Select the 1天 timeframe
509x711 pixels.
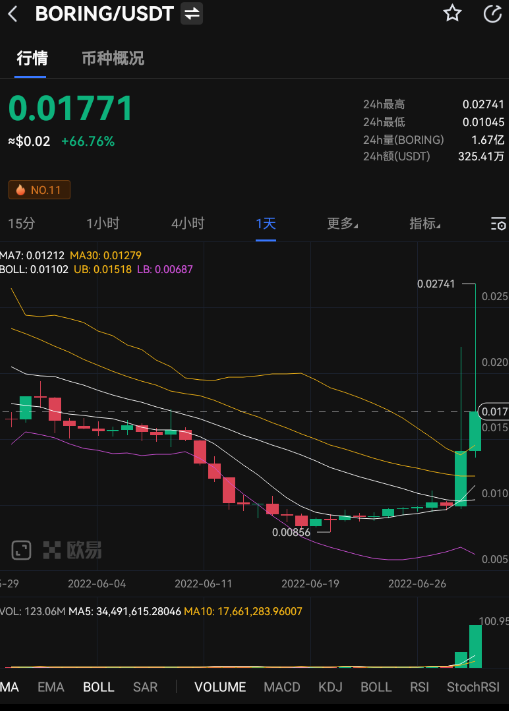tap(266, 224)
